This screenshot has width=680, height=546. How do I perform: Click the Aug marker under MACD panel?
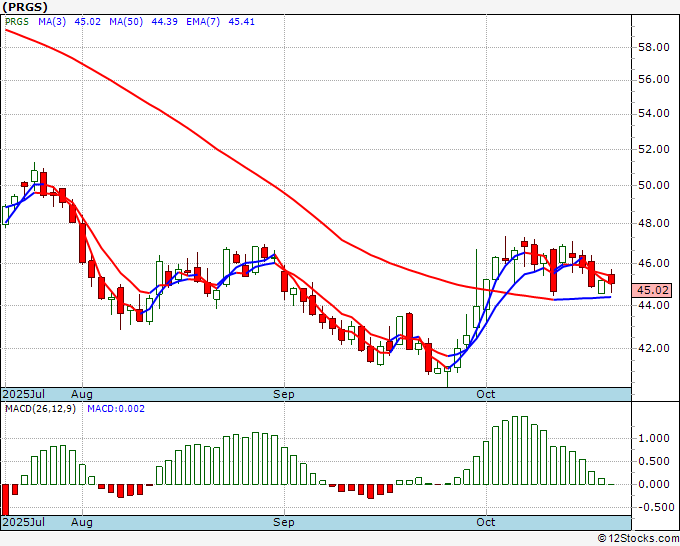click(82, 522)
